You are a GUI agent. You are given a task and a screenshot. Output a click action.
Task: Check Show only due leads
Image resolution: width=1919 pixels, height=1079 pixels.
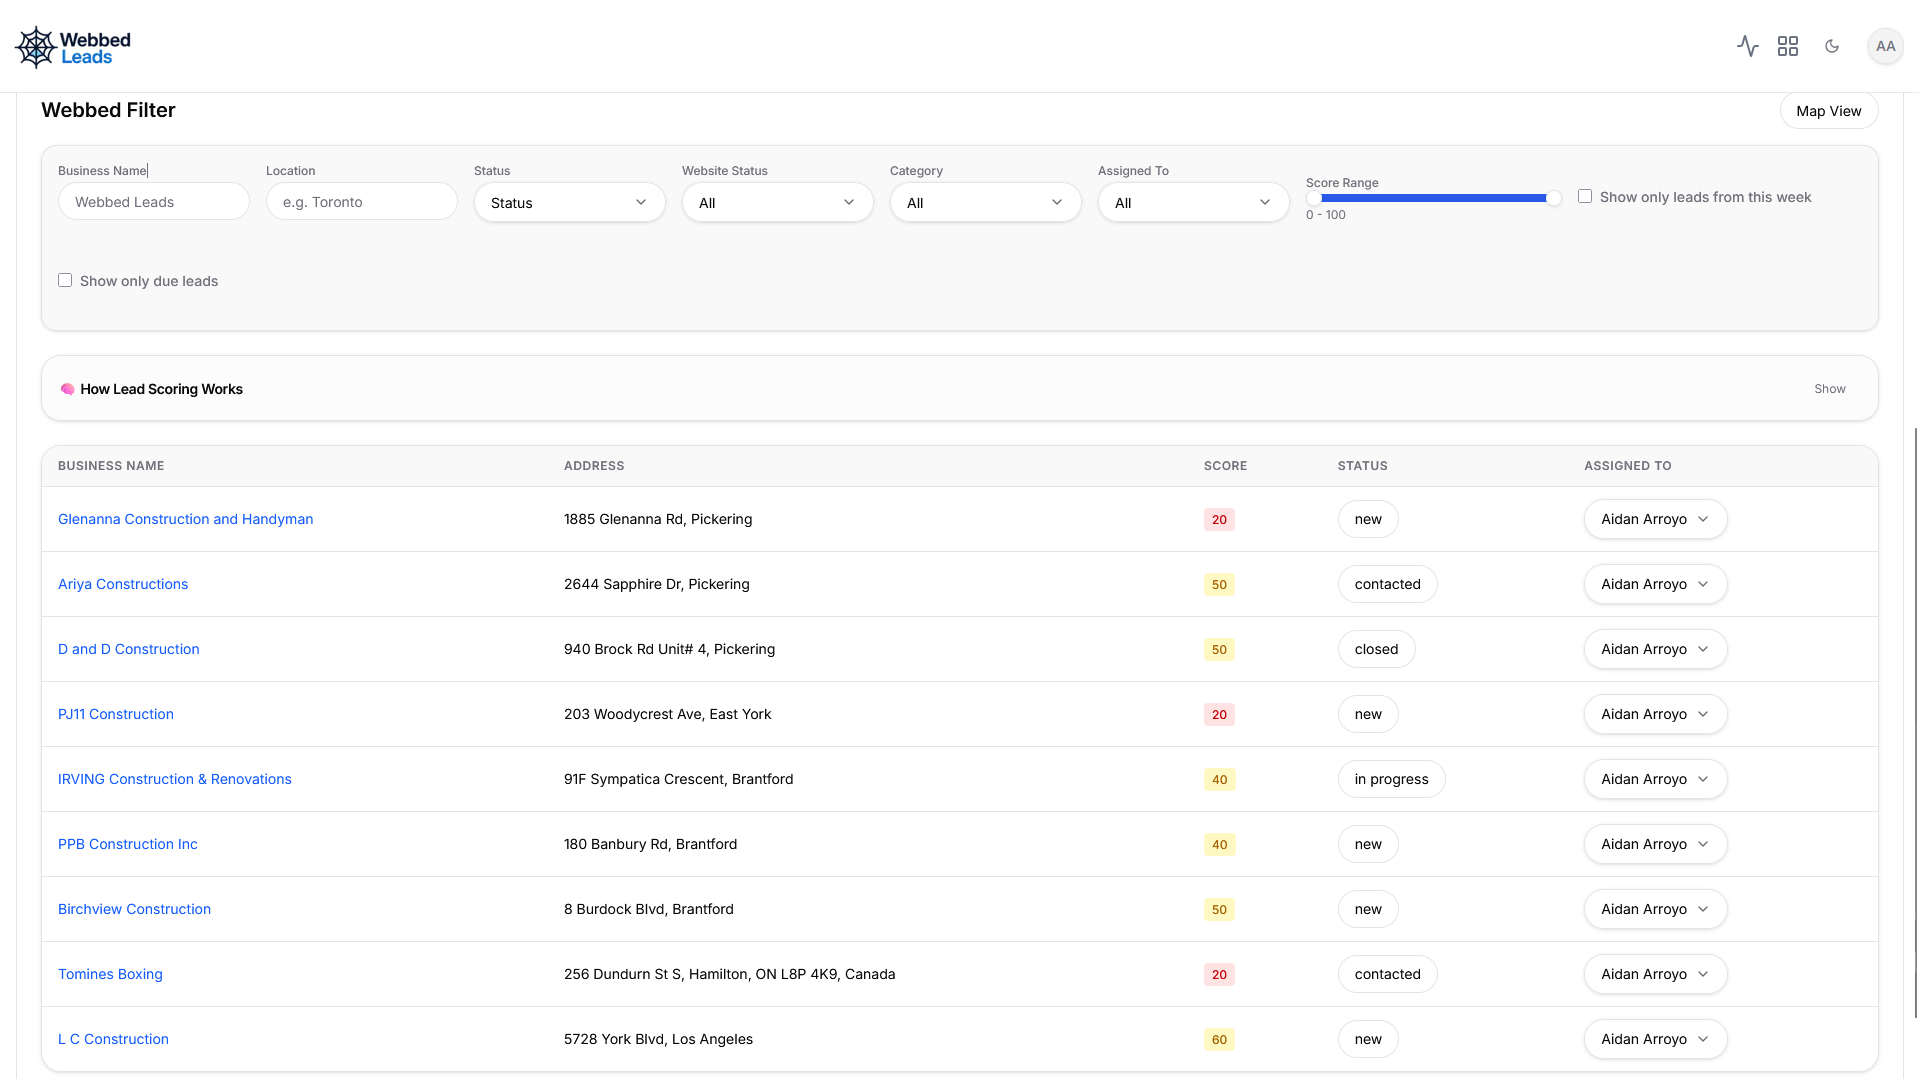pyautogui.click(x=65, y=280)
